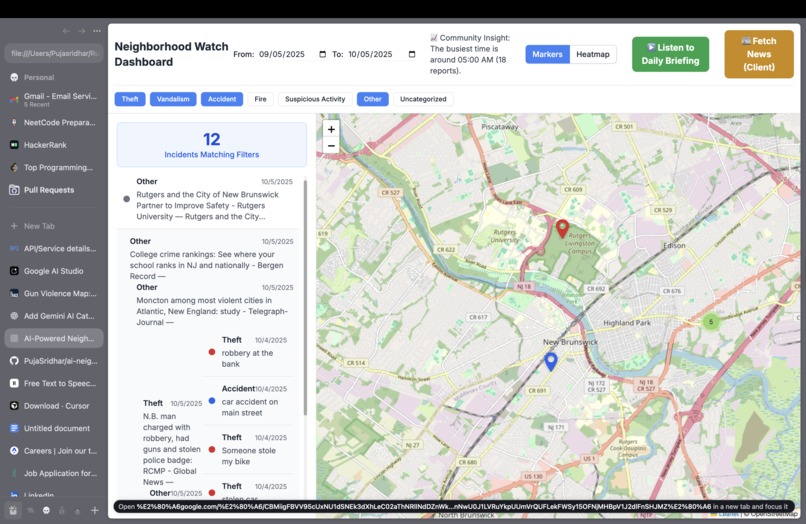This screenshot has height=524, width=806.
Task: Click the '12 Incidents Matching Filters' counter card
Action: tap(212, 144)
